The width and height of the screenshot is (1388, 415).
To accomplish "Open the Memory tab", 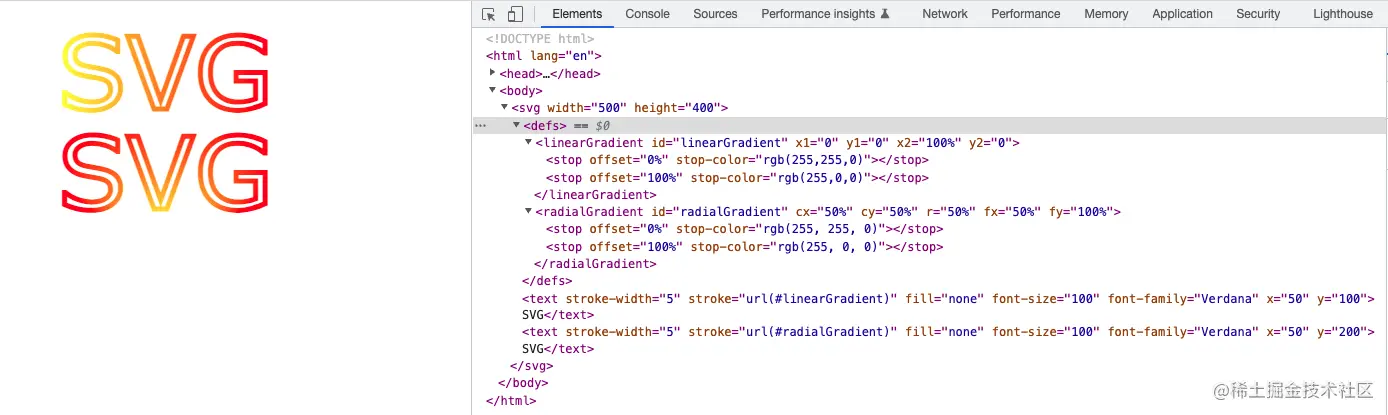I will pos(1106,14).
